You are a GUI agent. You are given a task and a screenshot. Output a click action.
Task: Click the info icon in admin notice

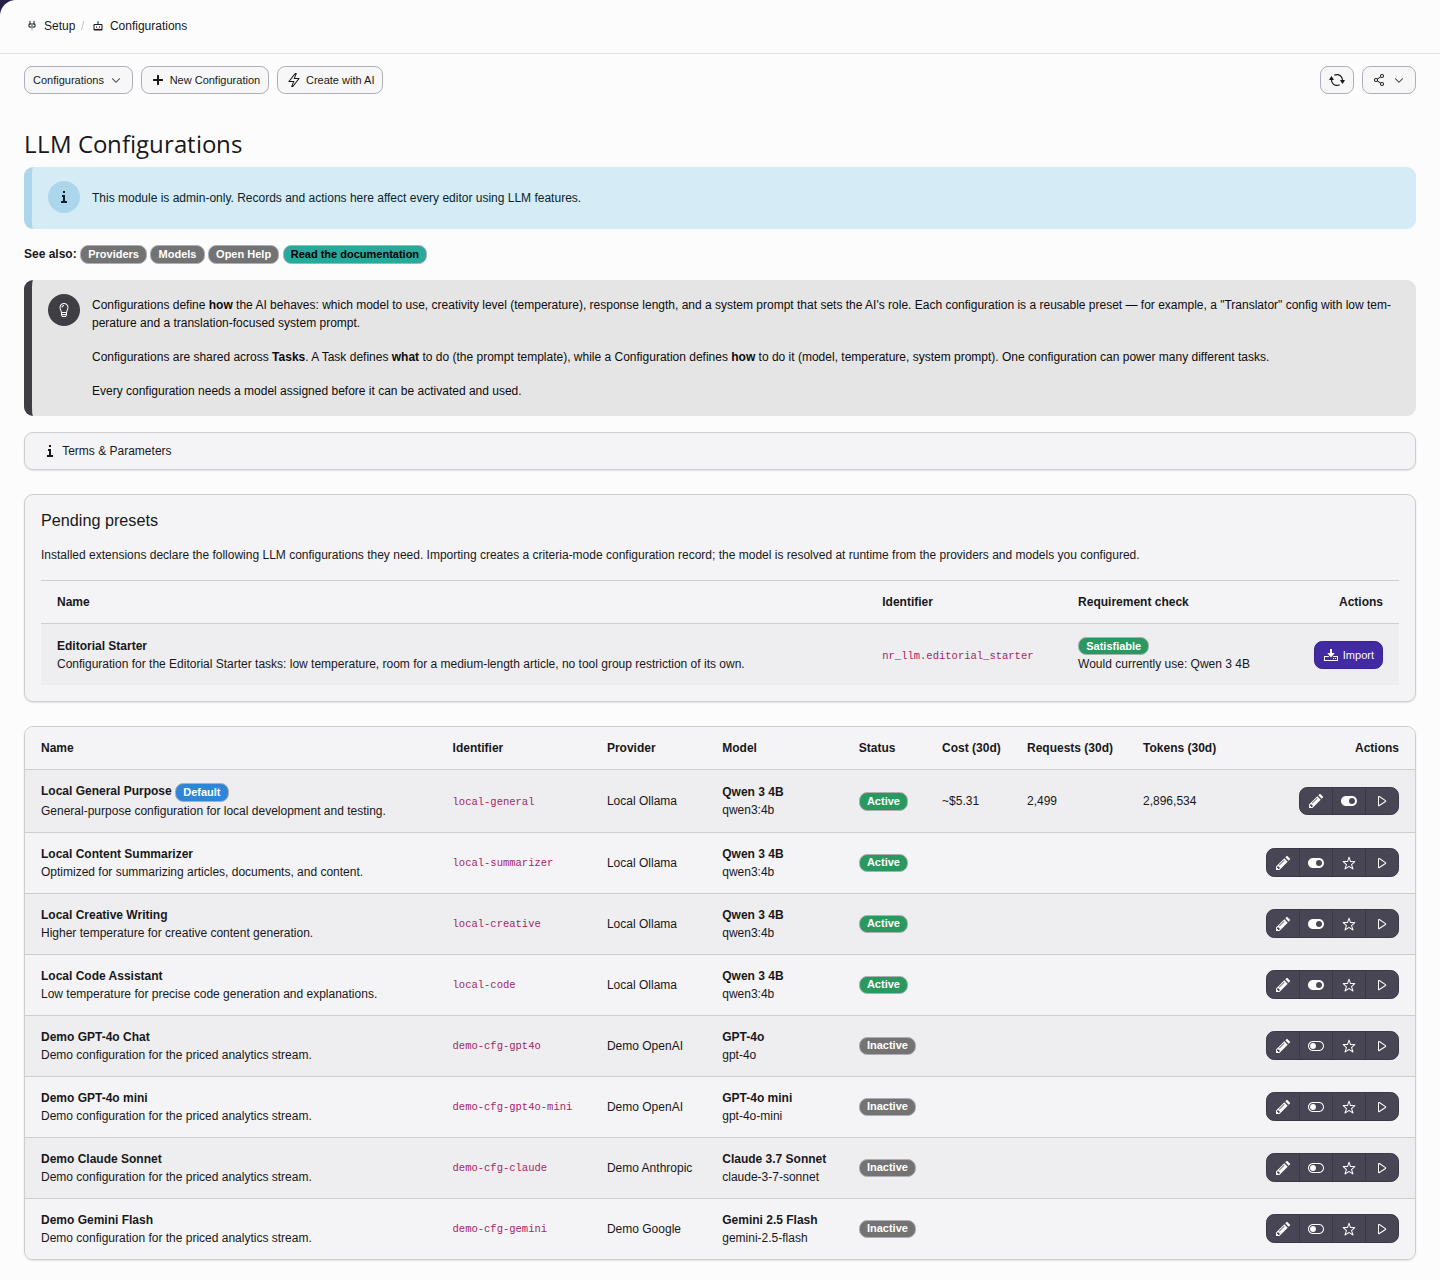[x=64, y=197]
